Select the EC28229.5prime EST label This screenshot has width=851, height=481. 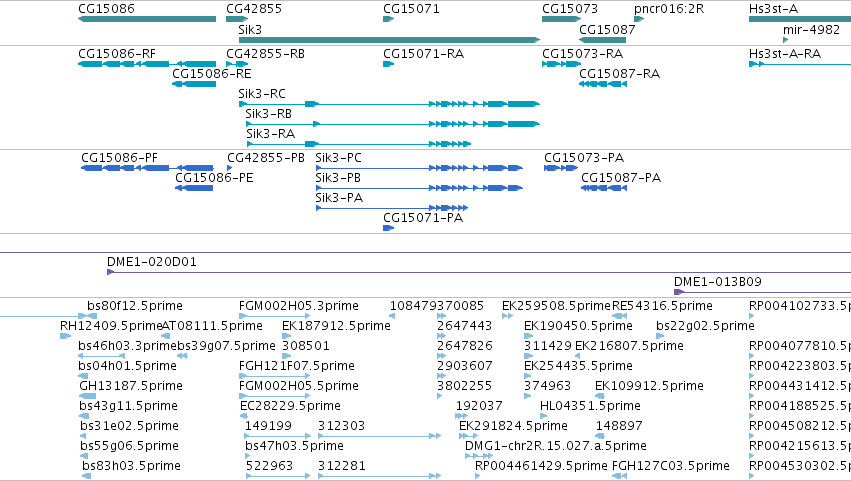[x=290, y=407]
